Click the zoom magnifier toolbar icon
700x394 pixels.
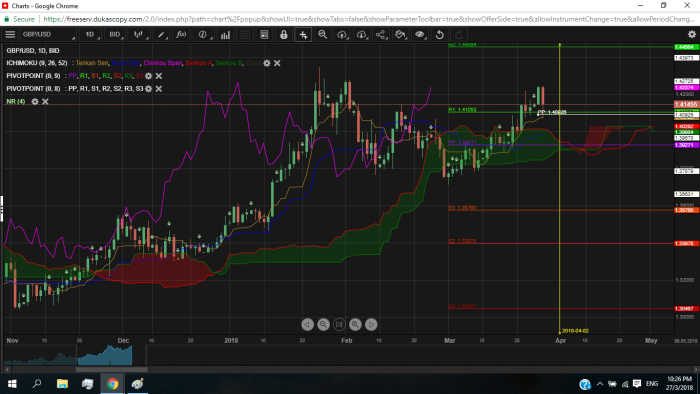[x=322, y=34]
